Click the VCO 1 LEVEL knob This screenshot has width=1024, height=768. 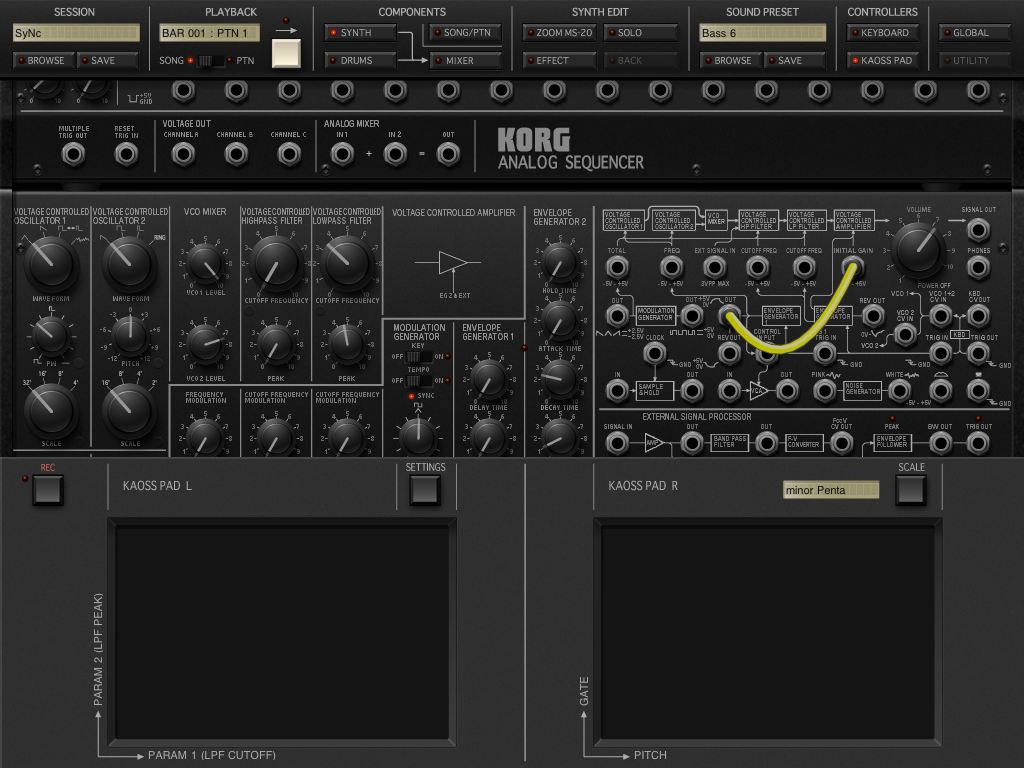click(x=206, y=264)
